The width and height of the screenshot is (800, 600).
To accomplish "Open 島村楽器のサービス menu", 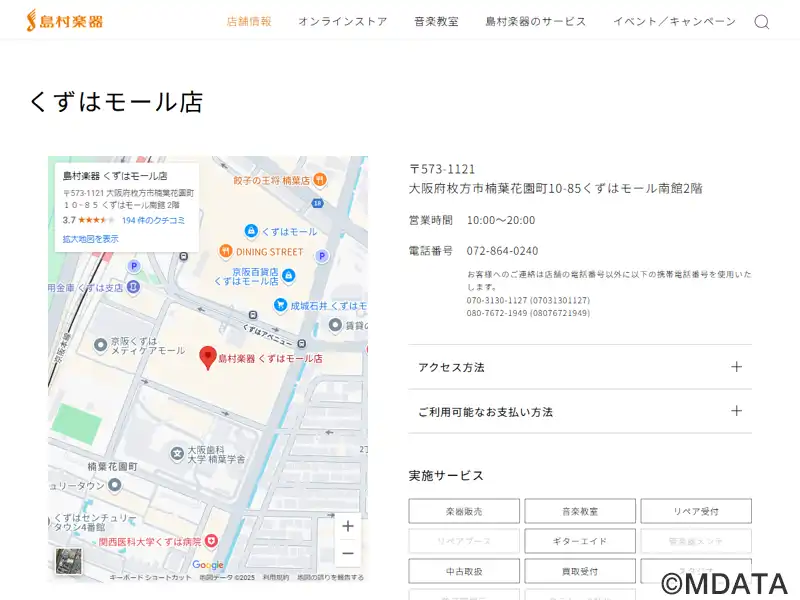I will [x=536, y=21].
